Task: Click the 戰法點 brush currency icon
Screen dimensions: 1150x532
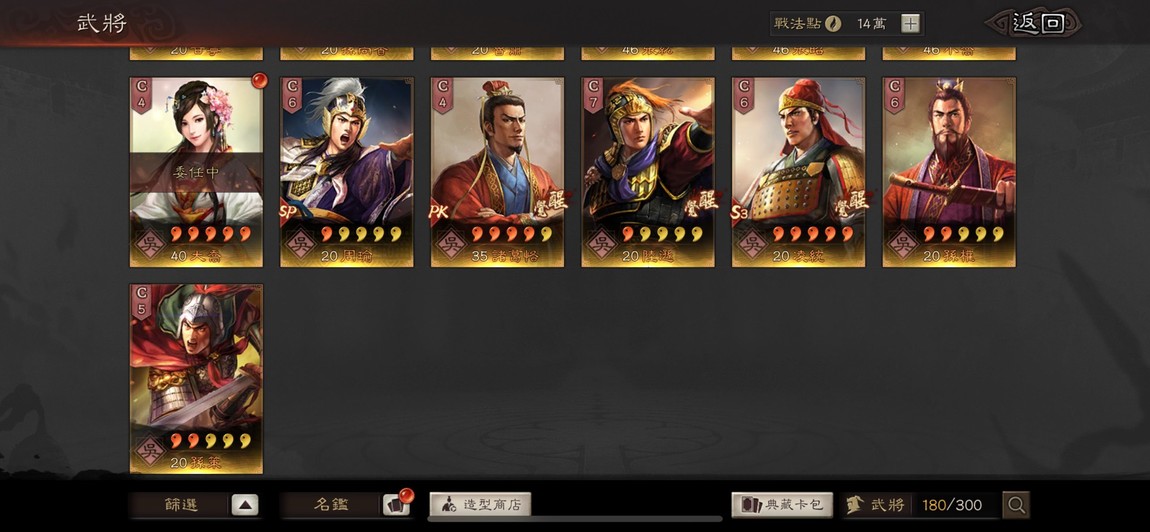Action: (833, 23)
